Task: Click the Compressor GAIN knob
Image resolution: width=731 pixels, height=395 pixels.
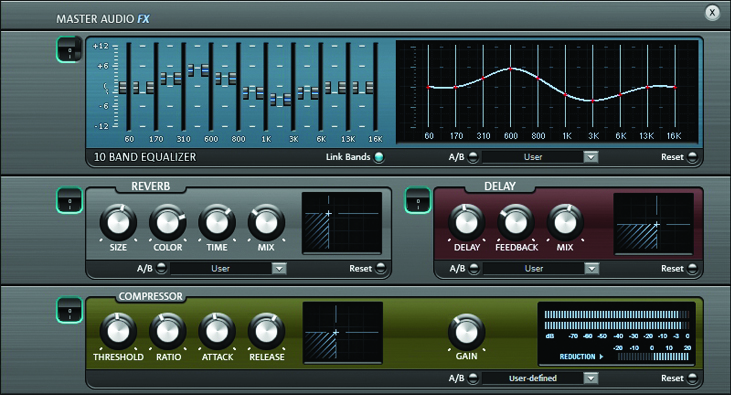Action: click(x=466, y=332)
